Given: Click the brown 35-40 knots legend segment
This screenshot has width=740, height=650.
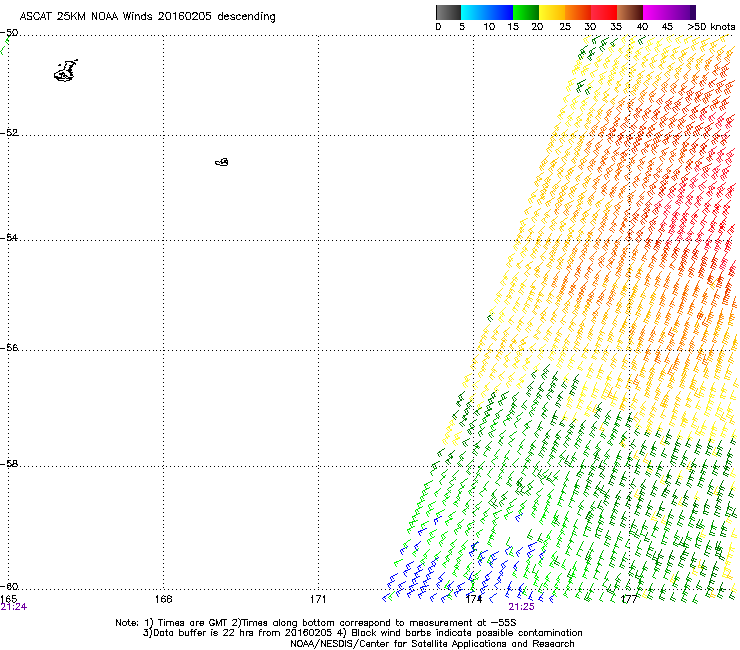Looking at the screenshot, I should [x=630, y=12].
